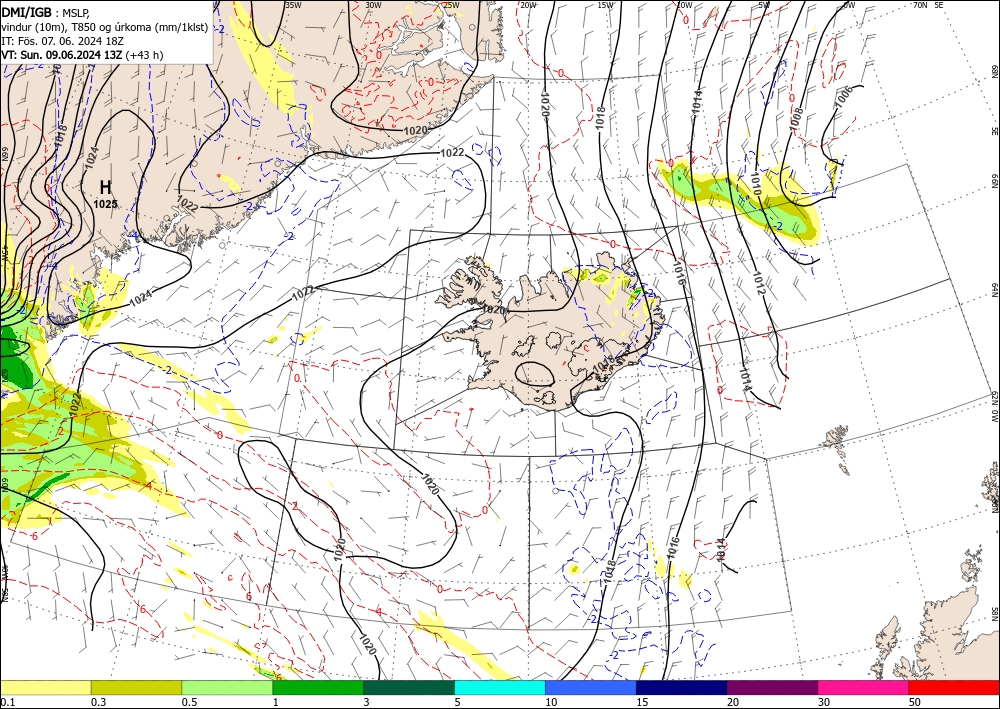Select the pink 30–50 legend color band
Viewport: 1000px width, 709px height.
pos(864,687)
